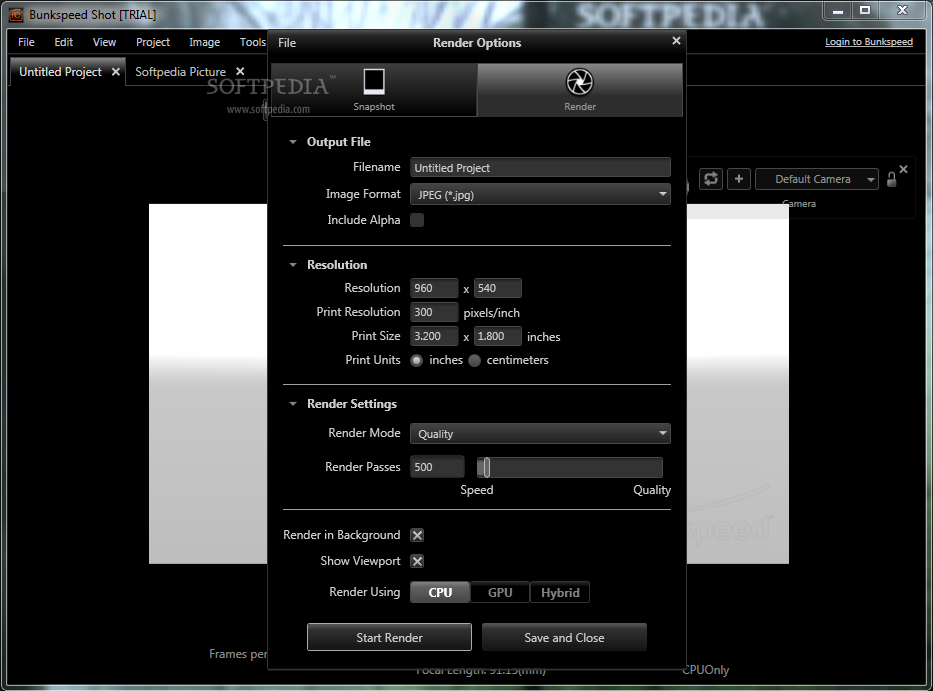Viewport: 933px width, 691px height.
Task: Uncheck Show Viewport
Action: coord(417,561)
